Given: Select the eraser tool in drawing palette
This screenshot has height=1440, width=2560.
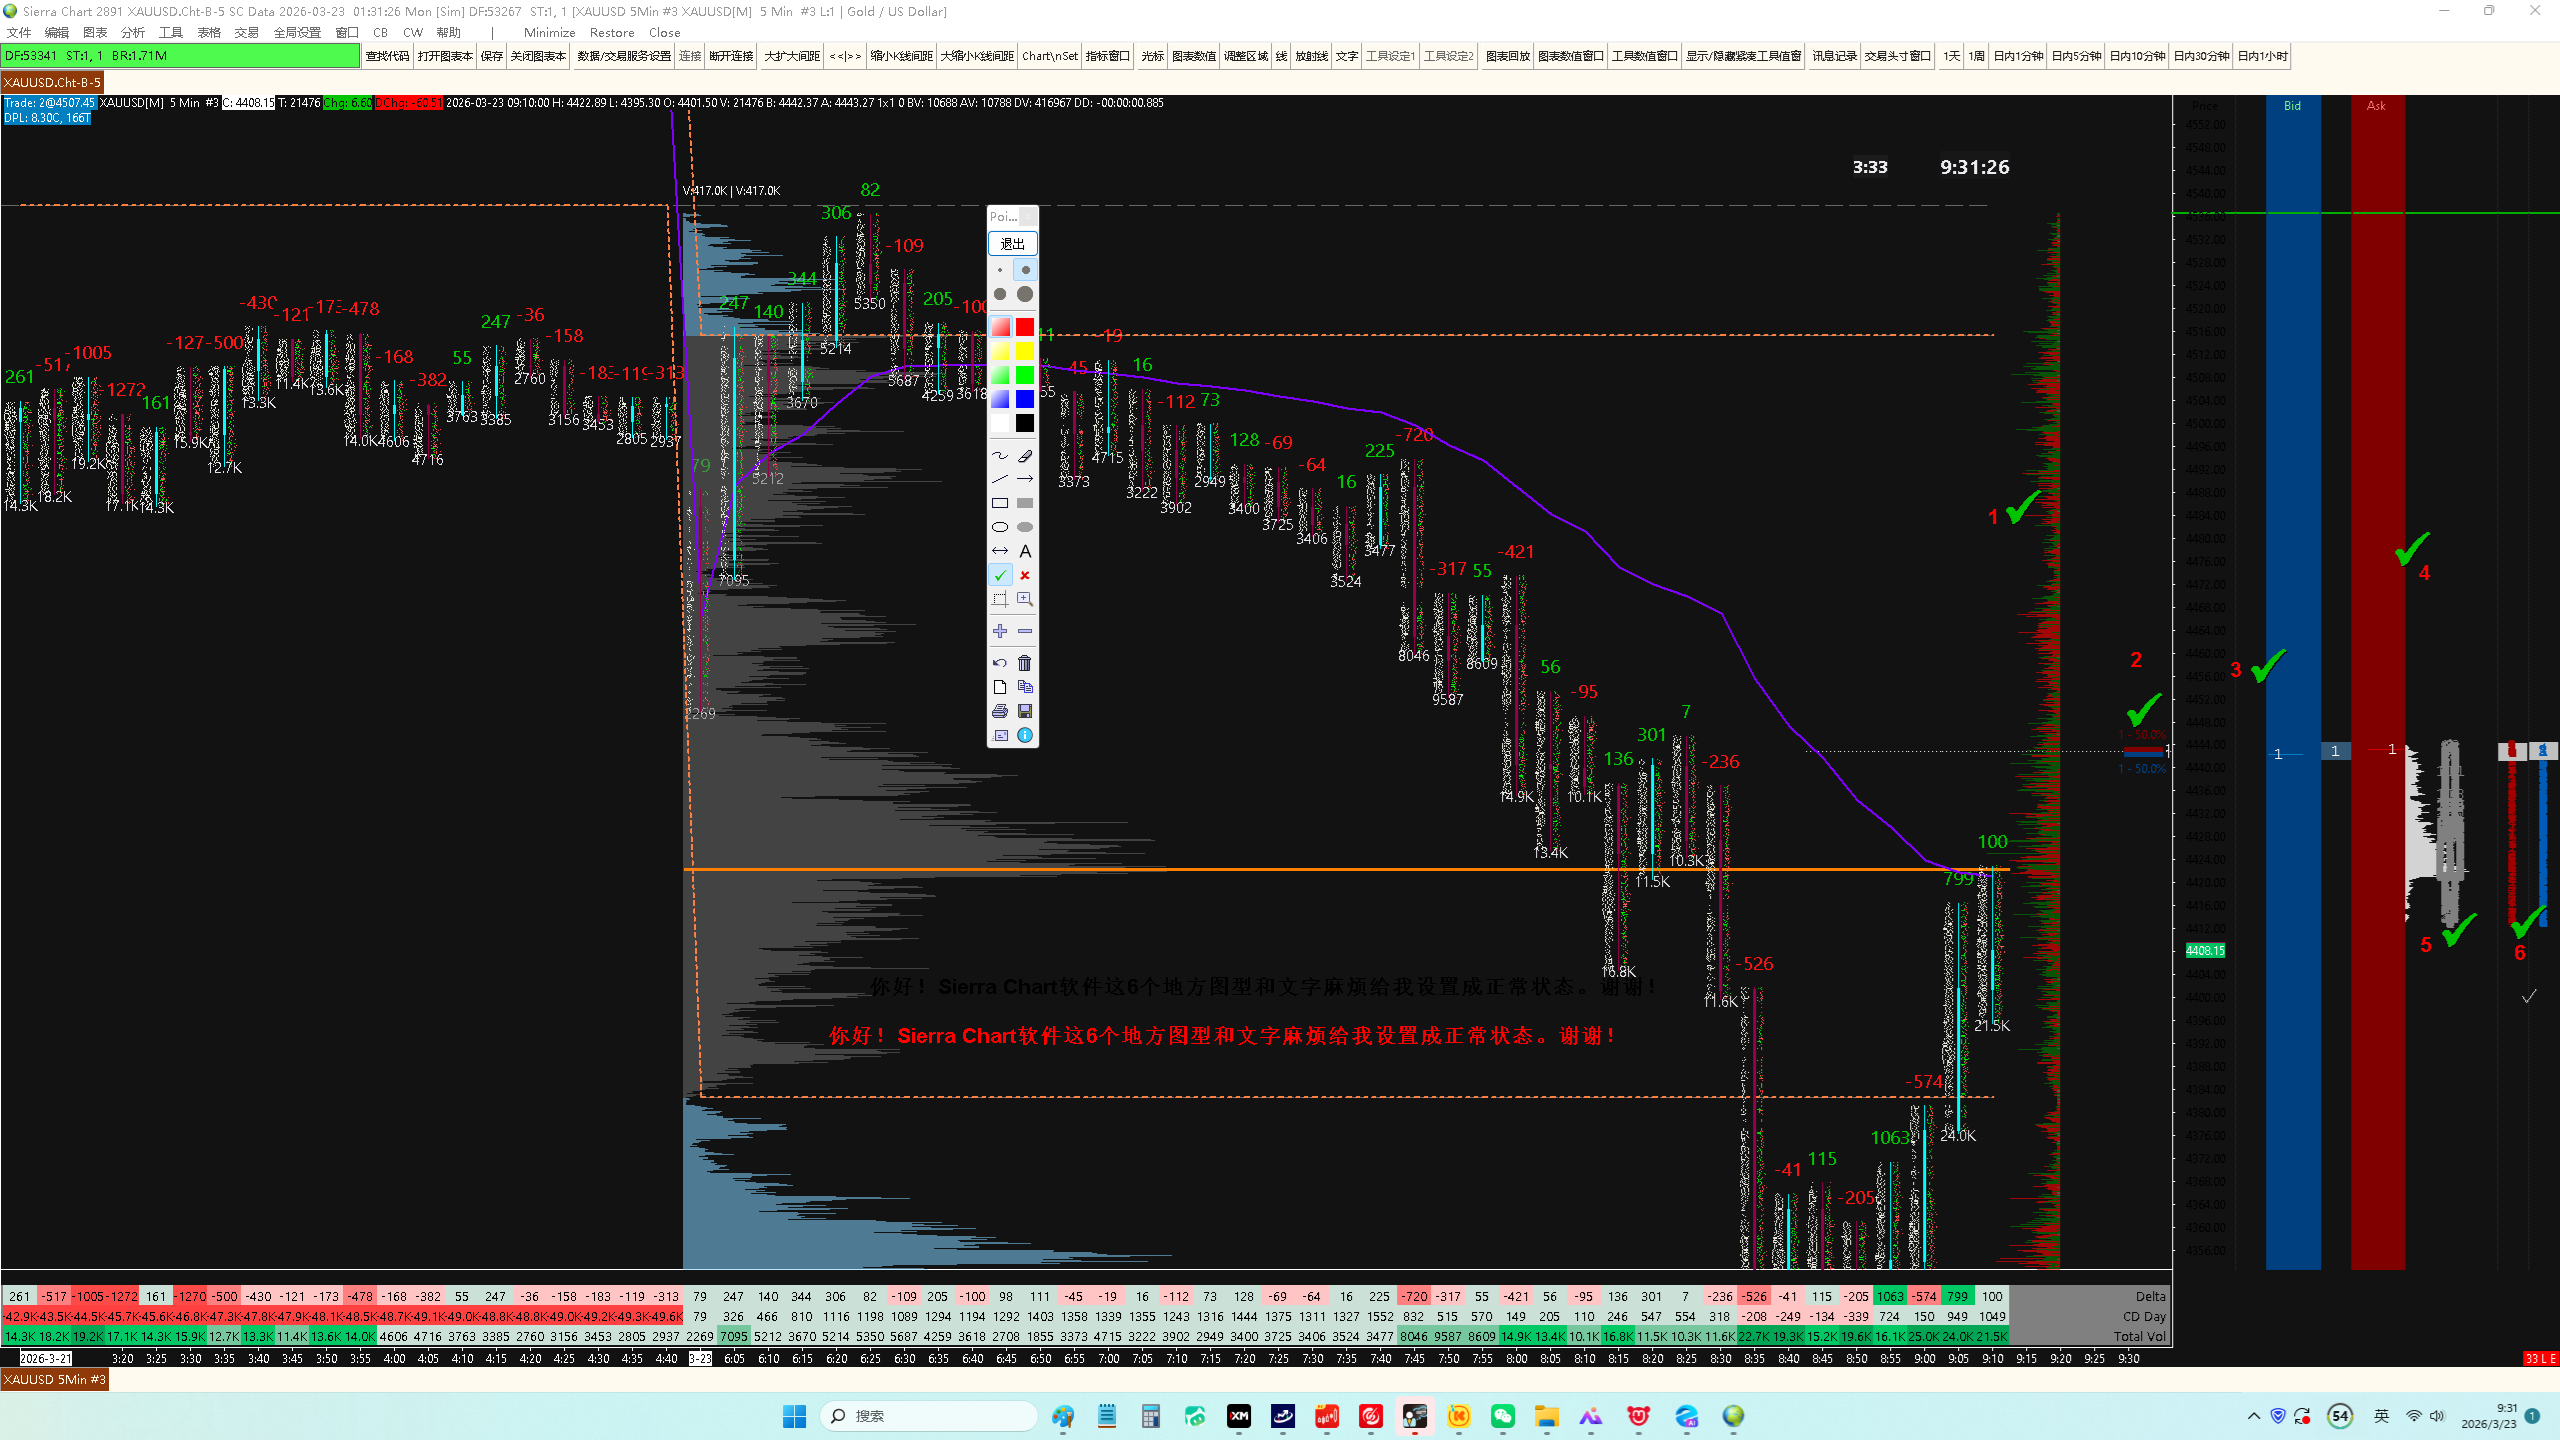Looking at the screenshot, I should (x=1025, y=456).
